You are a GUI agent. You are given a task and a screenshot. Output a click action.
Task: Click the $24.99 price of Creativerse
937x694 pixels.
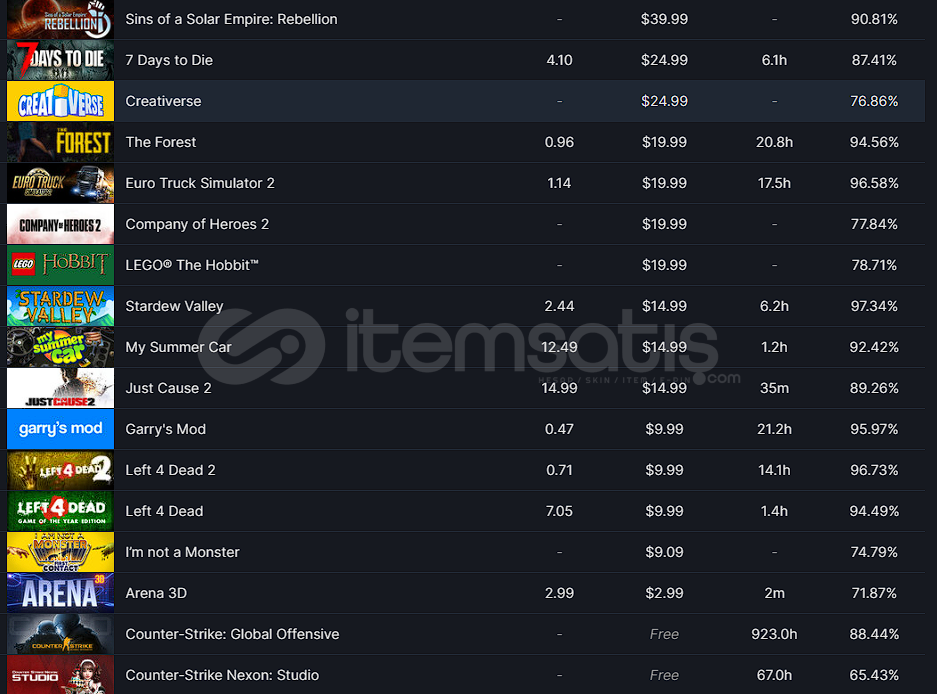point(665,101)
